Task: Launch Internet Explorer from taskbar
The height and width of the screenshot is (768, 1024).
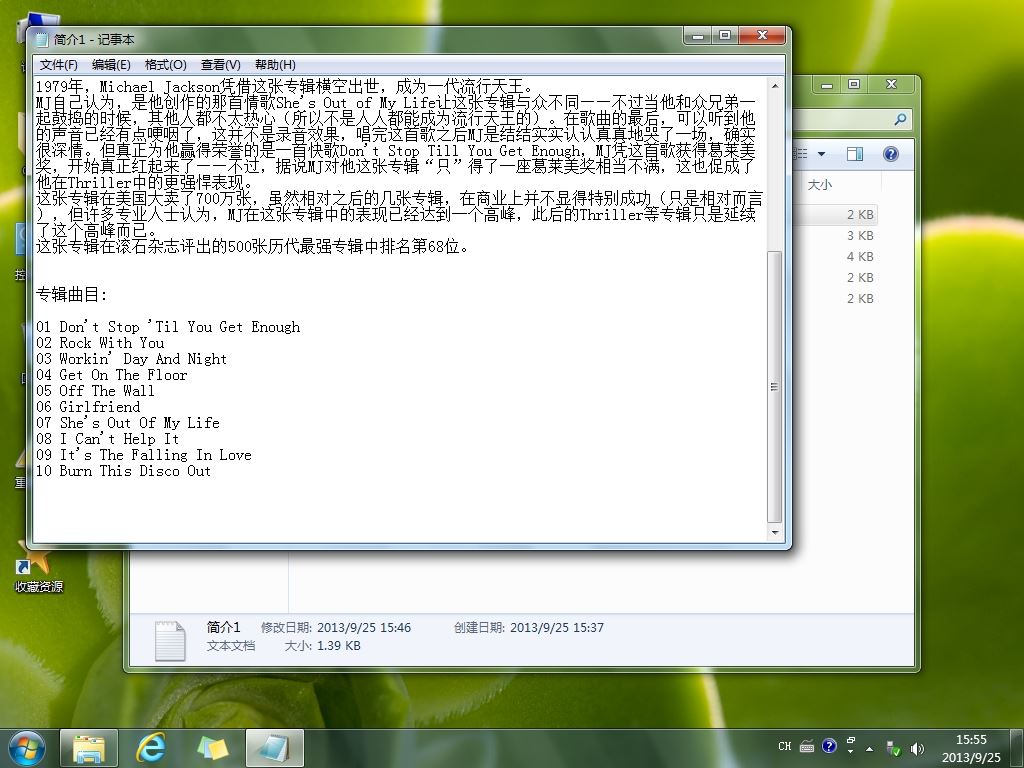Action: [x=150, y=748]
